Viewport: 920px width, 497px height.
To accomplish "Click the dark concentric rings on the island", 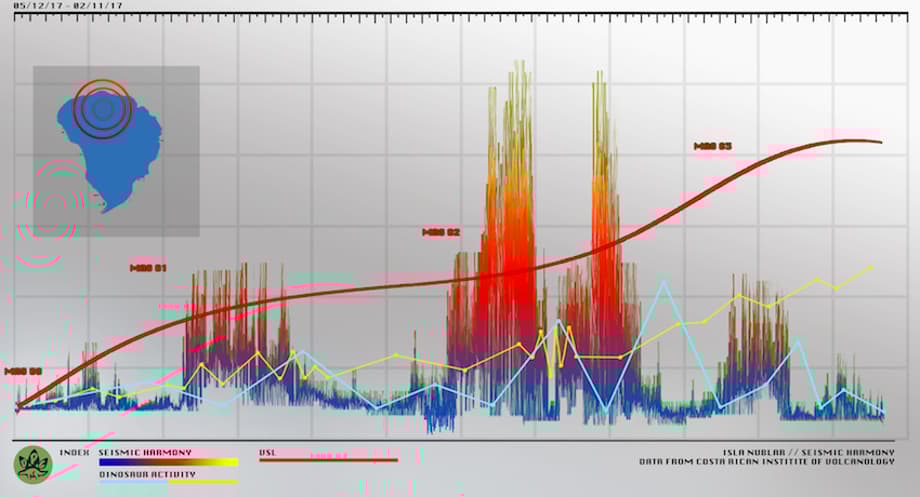I will coord(97,109).
